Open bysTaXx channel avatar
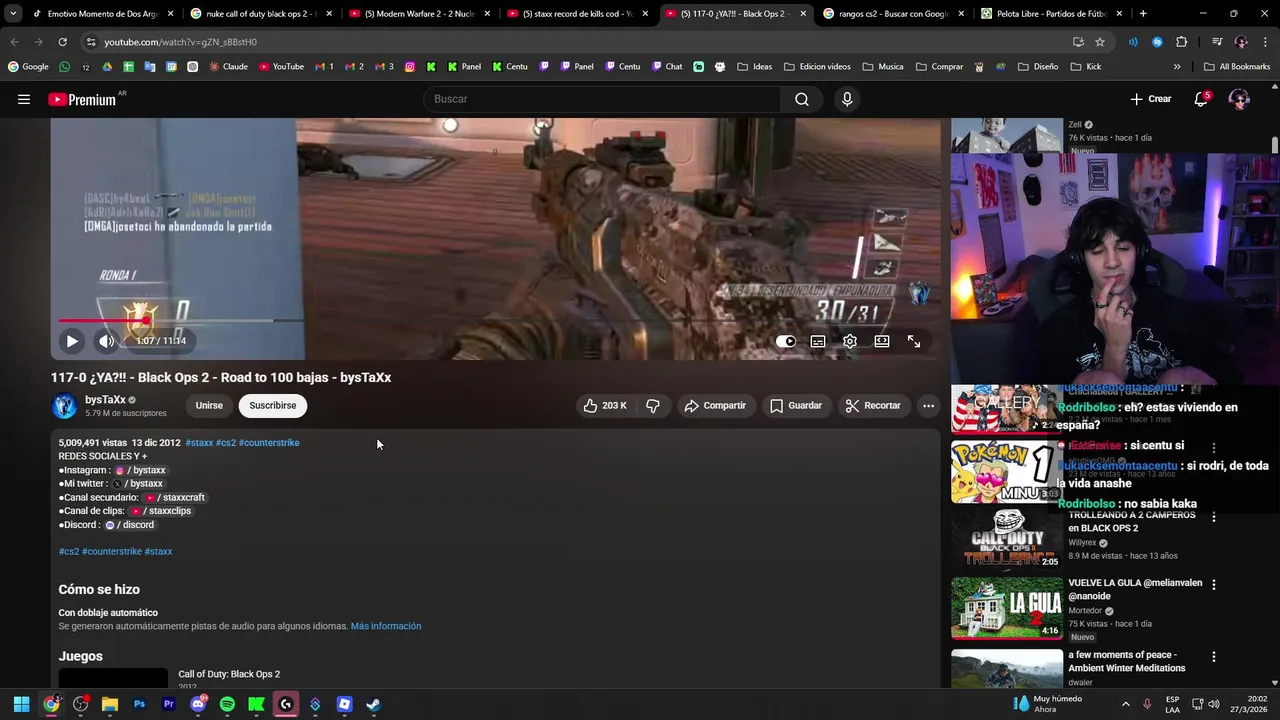The width and height of the screenshot is (1280, 720). pos(65,405)
